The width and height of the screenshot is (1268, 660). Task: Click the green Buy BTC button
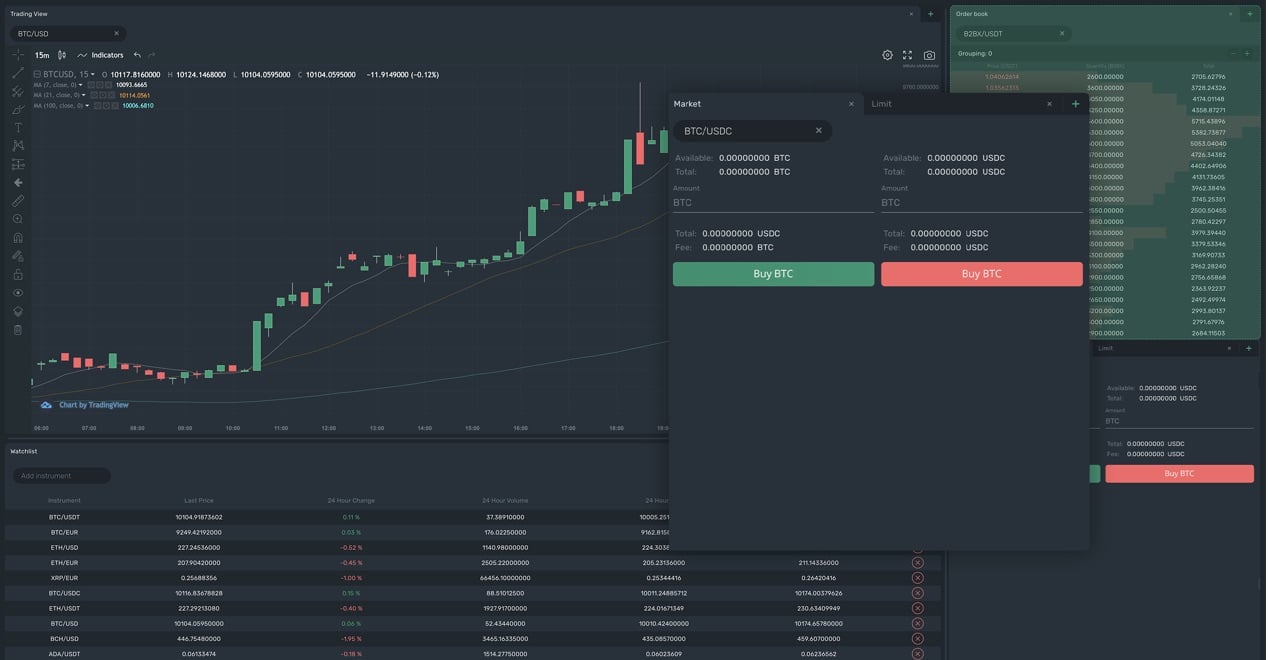click(773, 274)
